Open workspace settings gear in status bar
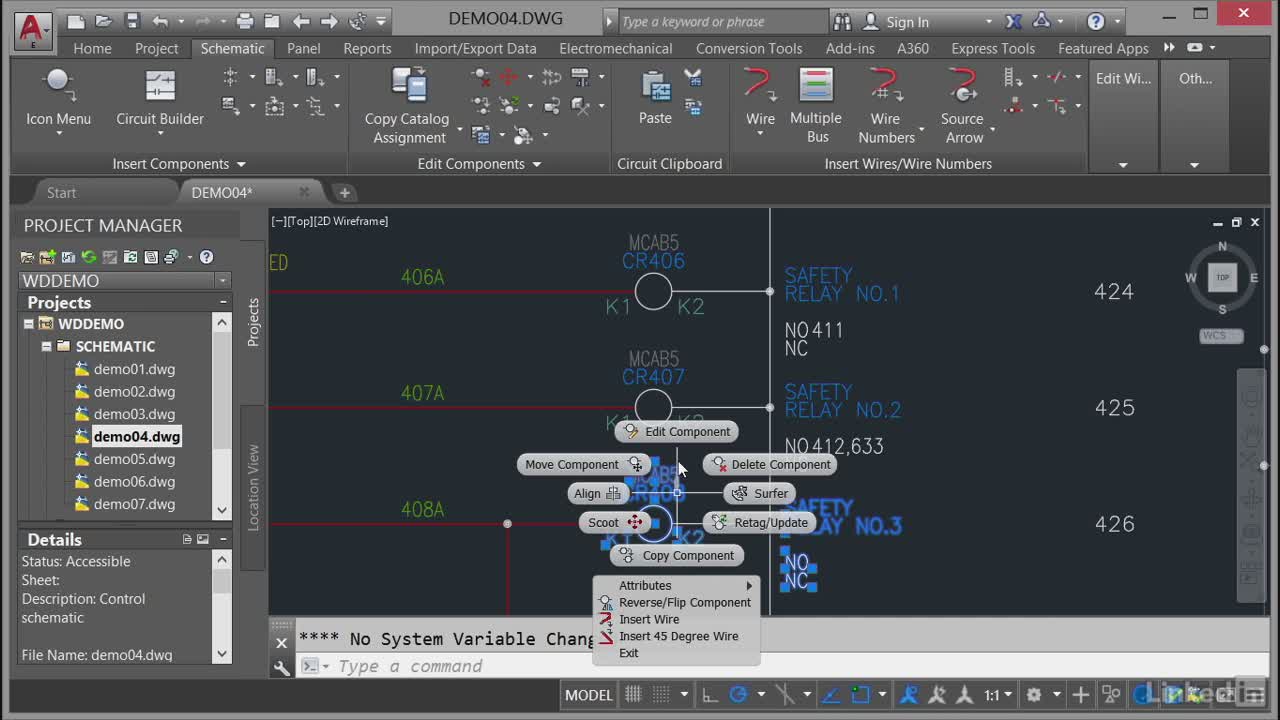 coord(1034,694)
